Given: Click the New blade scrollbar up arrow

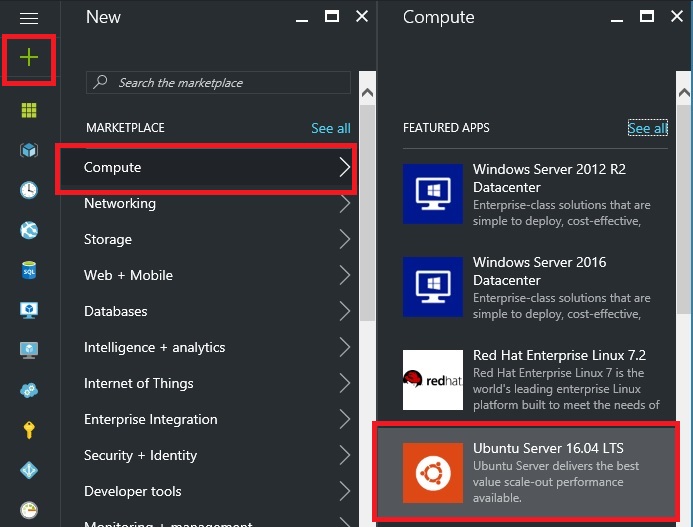Looking at the screenshot, I should (367, 92).
